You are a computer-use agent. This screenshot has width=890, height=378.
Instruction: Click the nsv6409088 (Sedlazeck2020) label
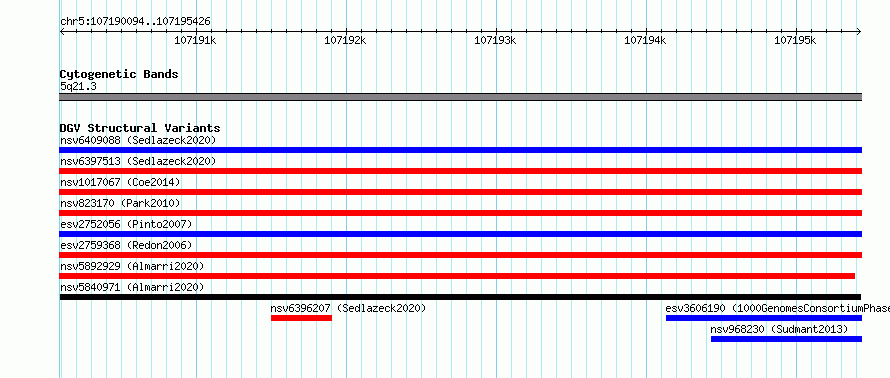[138, 140]
